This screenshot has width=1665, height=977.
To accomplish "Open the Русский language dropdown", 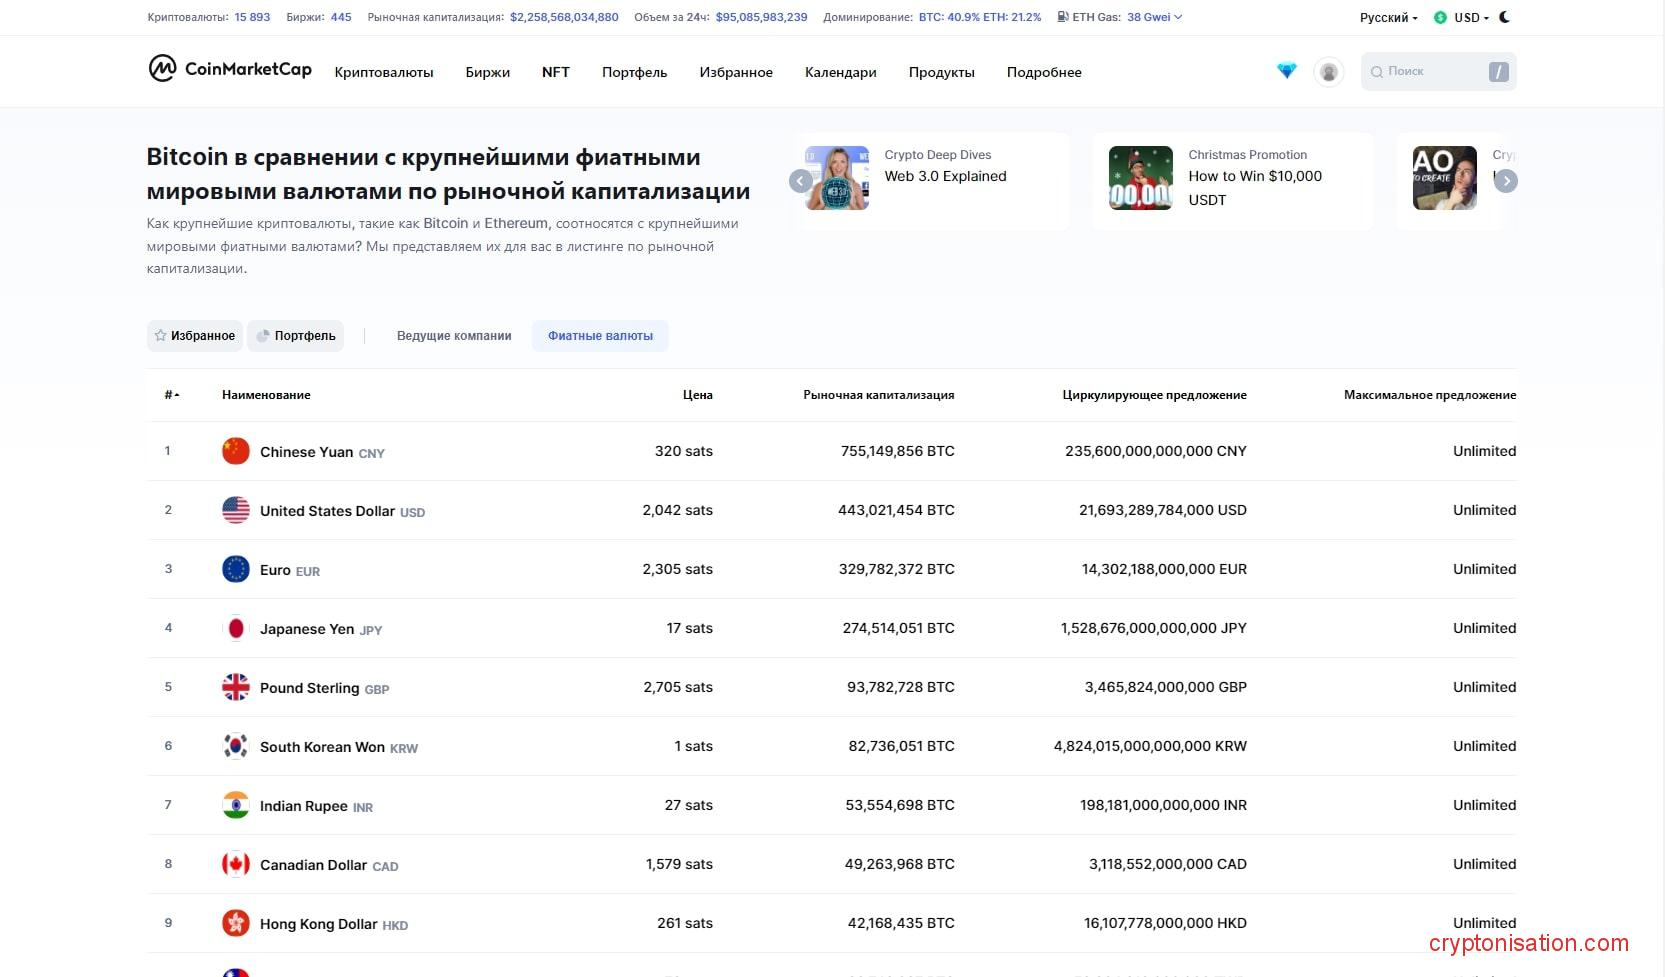I will click(1388, 17).
